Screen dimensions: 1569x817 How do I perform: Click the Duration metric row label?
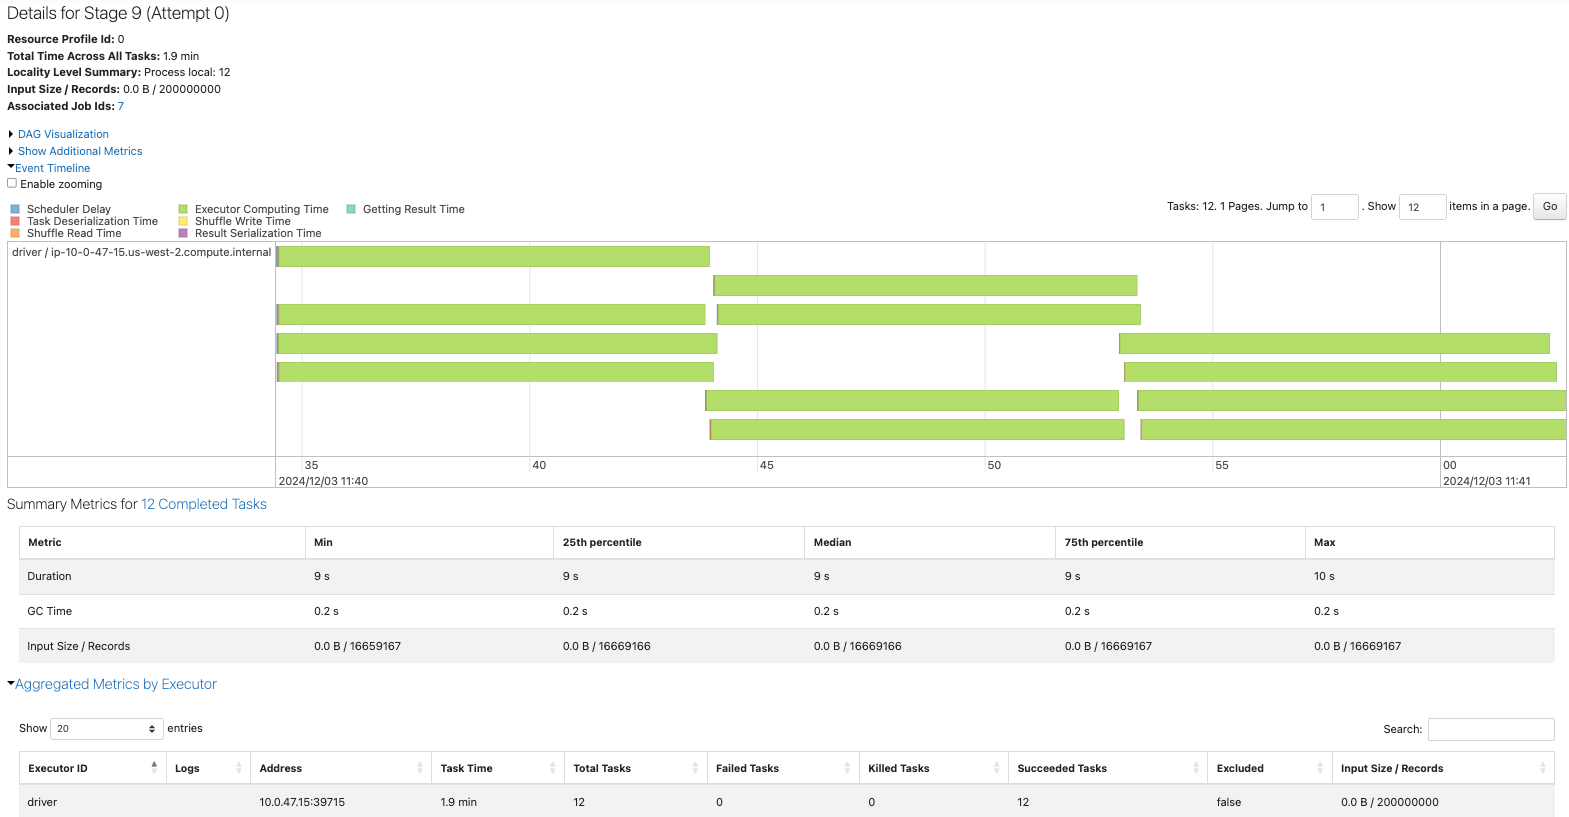point(49,576)
